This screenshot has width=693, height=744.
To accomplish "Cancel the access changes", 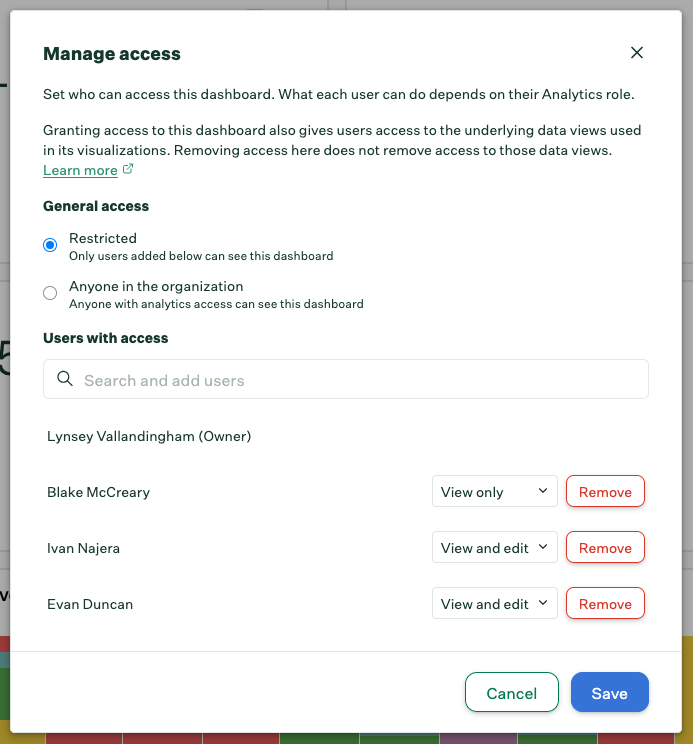I will click(x=512, y=692).
